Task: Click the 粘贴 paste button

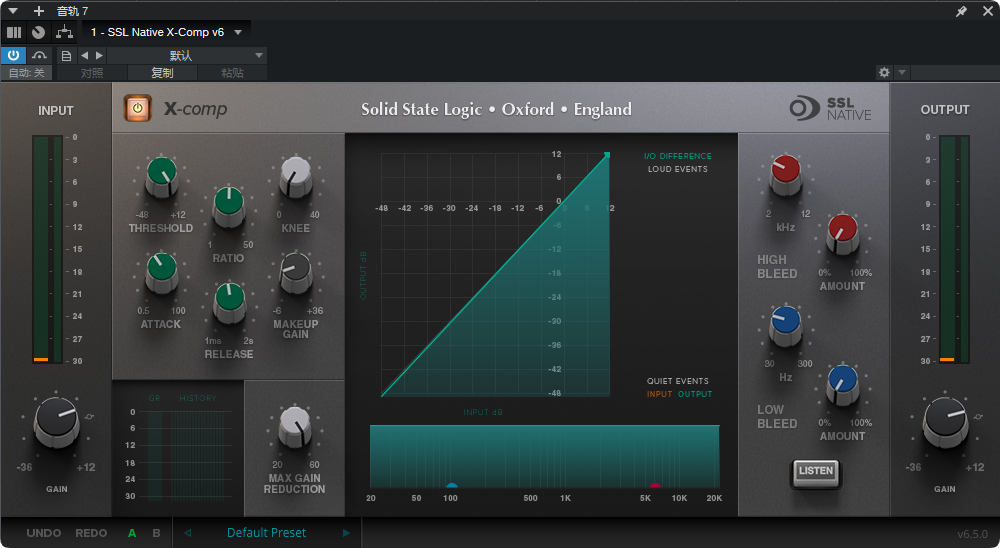Action: 232,73
